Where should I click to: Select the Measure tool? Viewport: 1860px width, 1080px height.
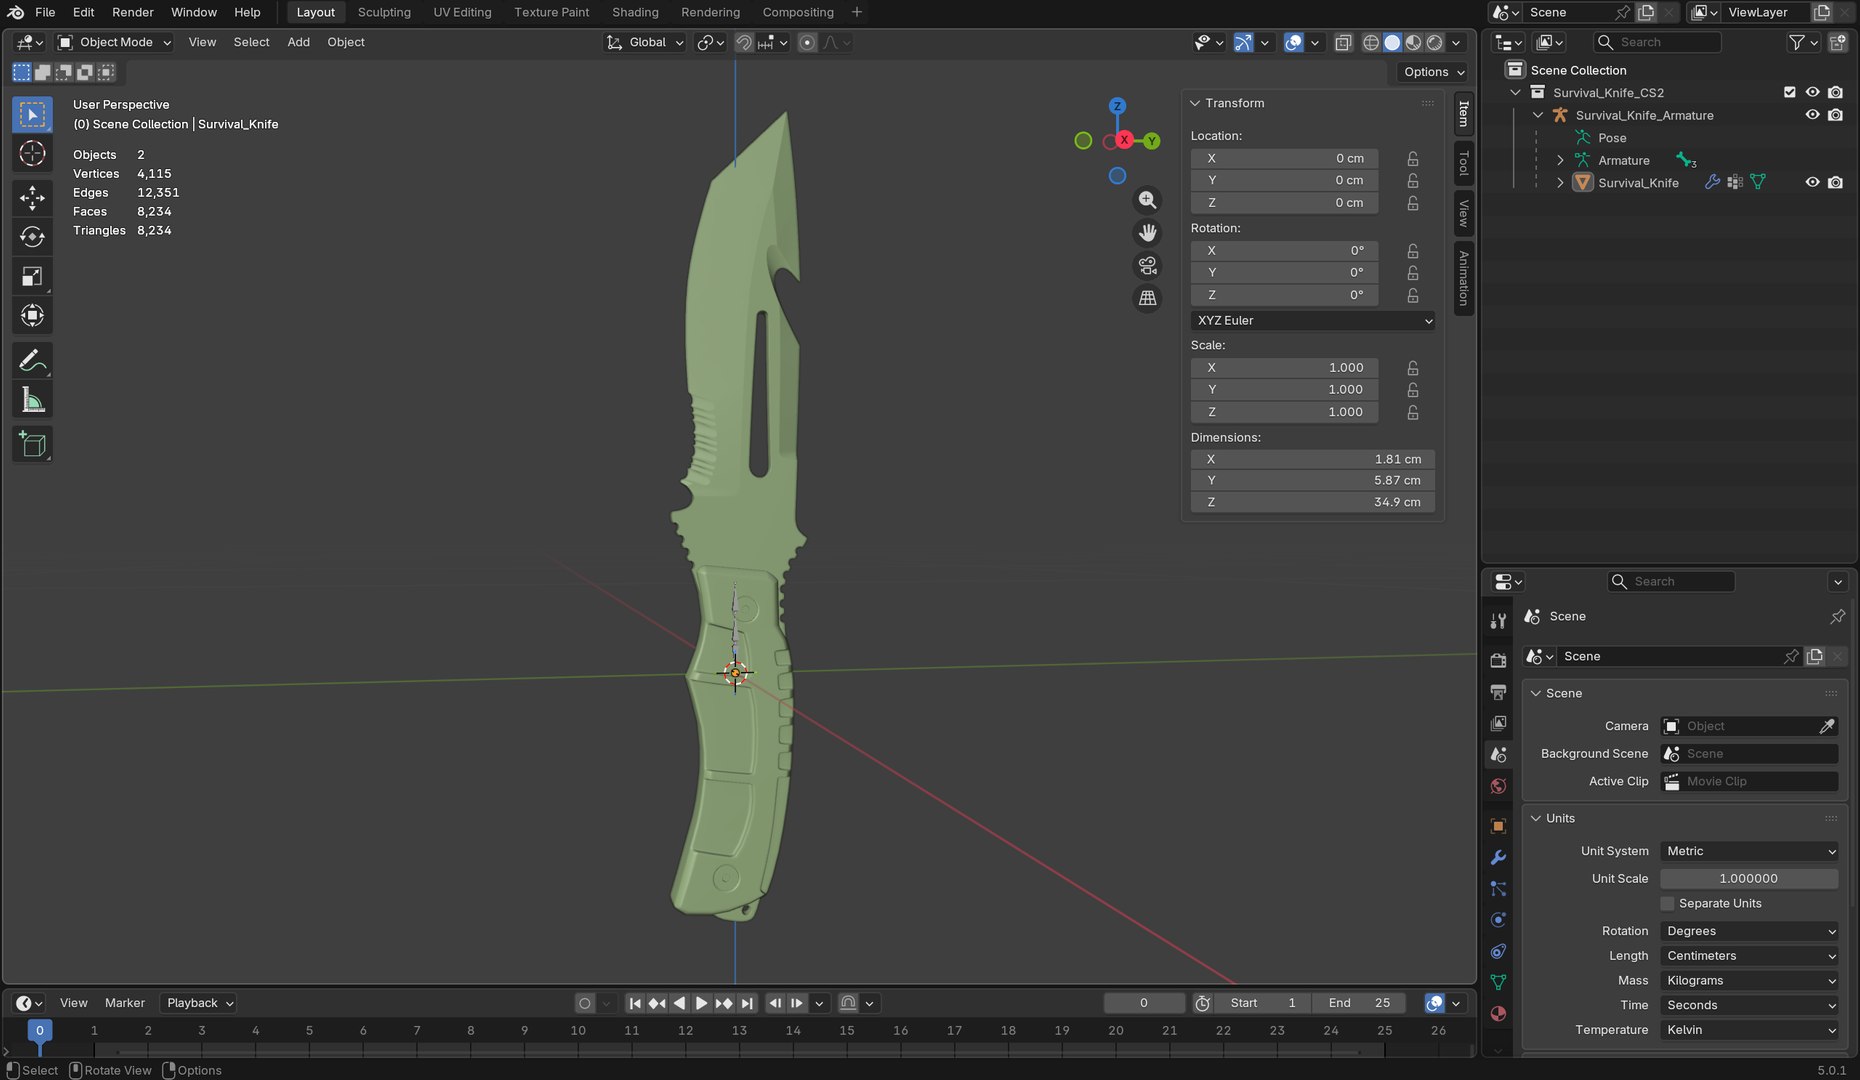[32, 400]
